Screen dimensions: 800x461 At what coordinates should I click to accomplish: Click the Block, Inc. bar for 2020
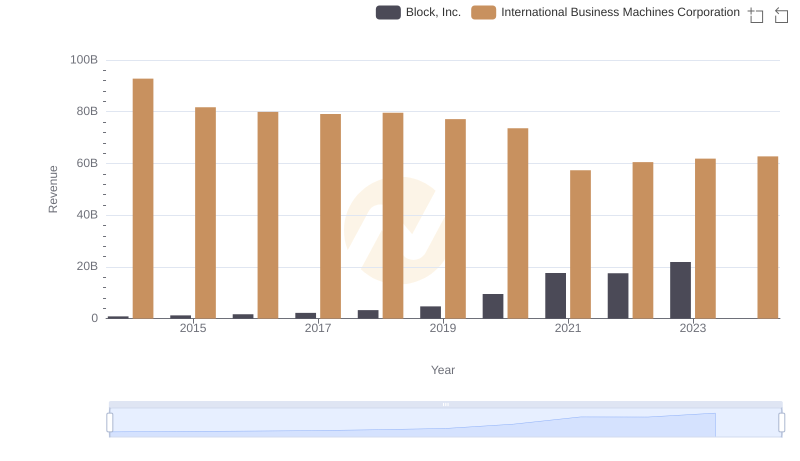pyautogui.click(x=493, y=306)
